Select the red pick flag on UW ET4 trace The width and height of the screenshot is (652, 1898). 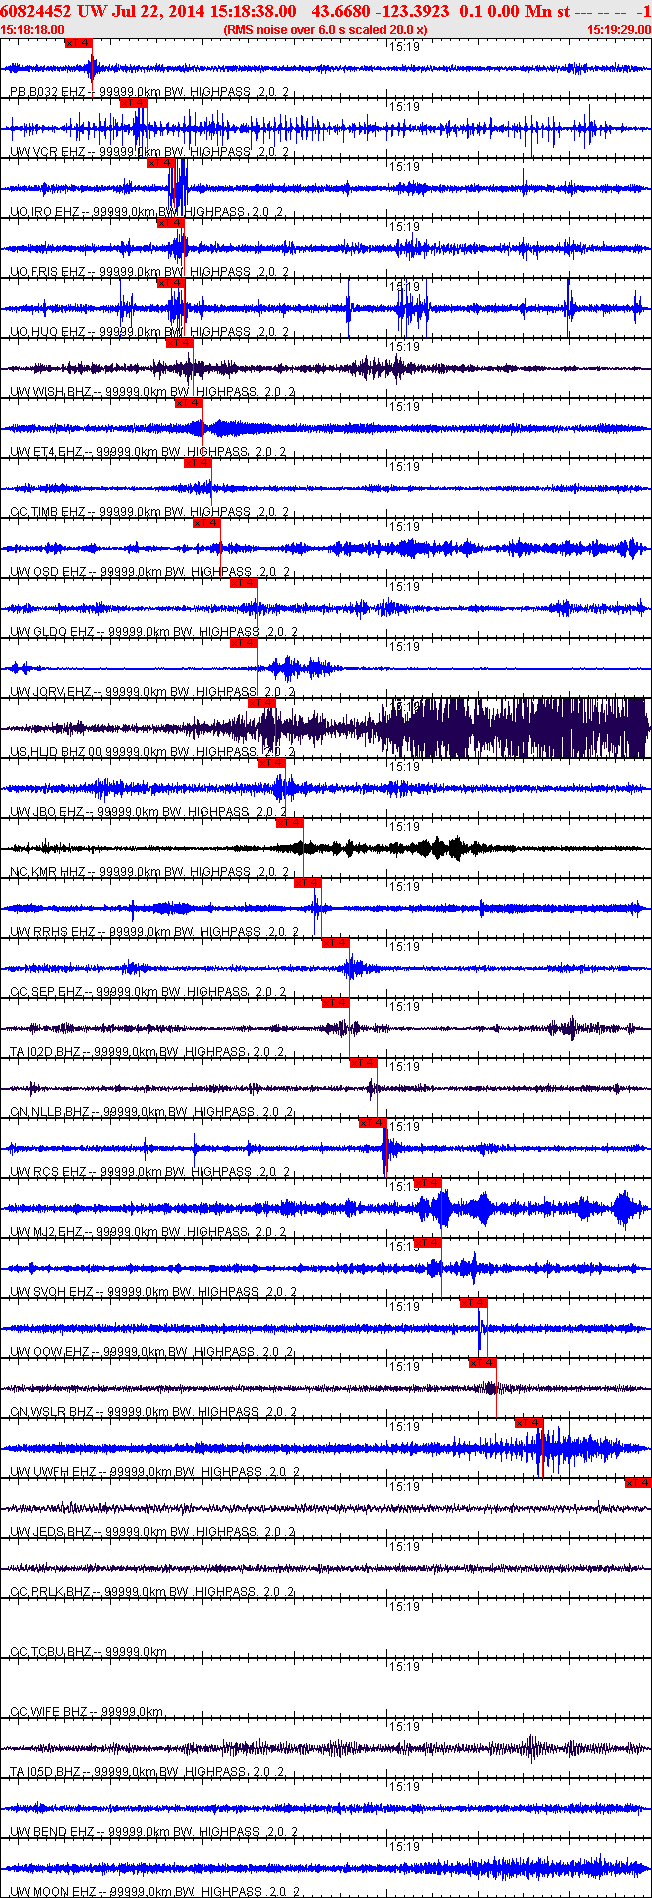188,403
